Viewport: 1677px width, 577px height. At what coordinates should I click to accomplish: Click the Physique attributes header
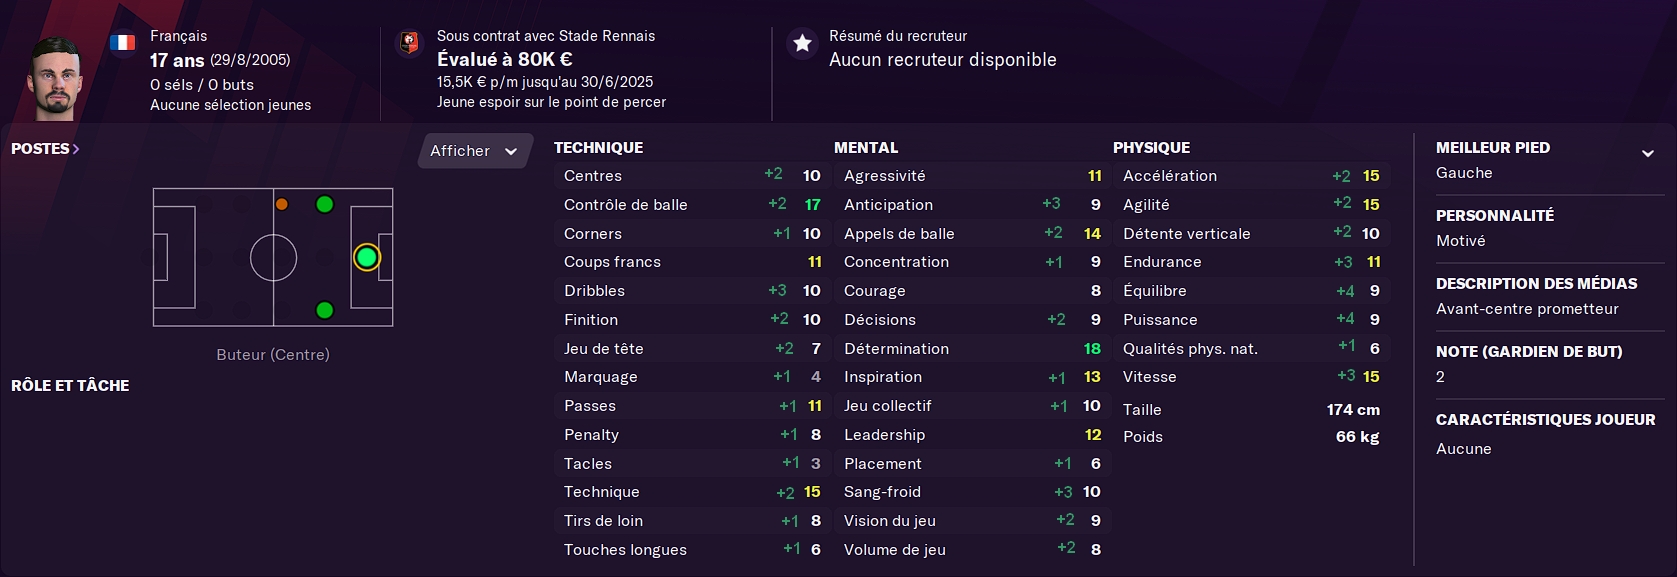[x=1151, y=147]
